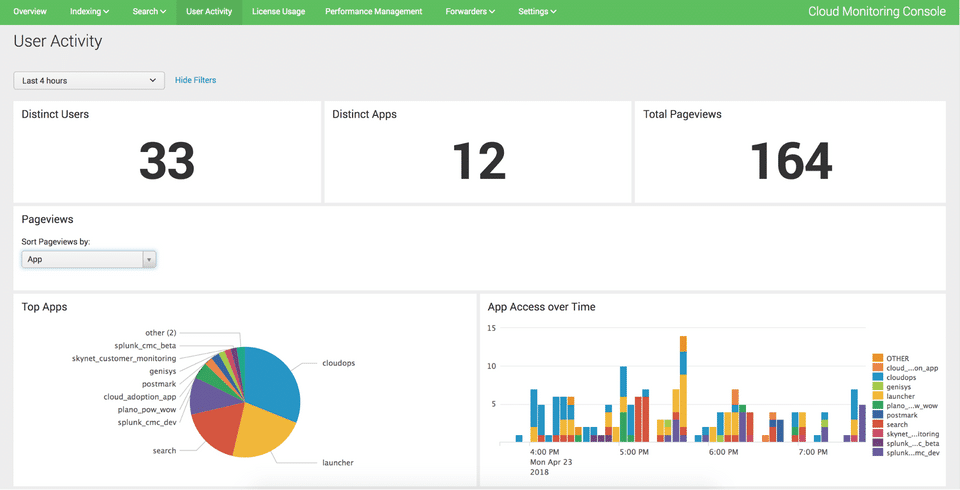Expand the Search menu in navigation bar
Viewport: 960px width, 490px height.
tap(149, 12)
